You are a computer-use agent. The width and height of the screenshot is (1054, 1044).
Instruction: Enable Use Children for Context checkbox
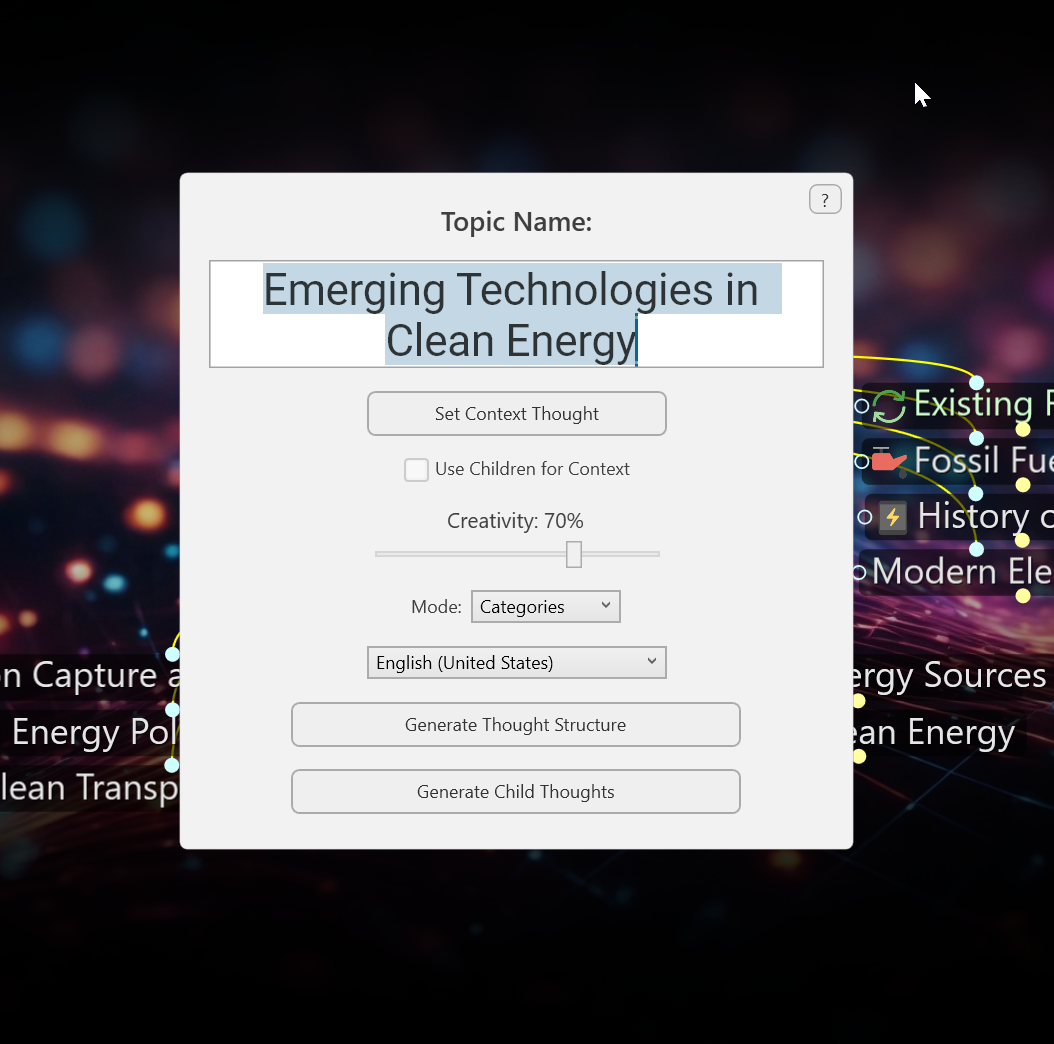tap(416, 470)
